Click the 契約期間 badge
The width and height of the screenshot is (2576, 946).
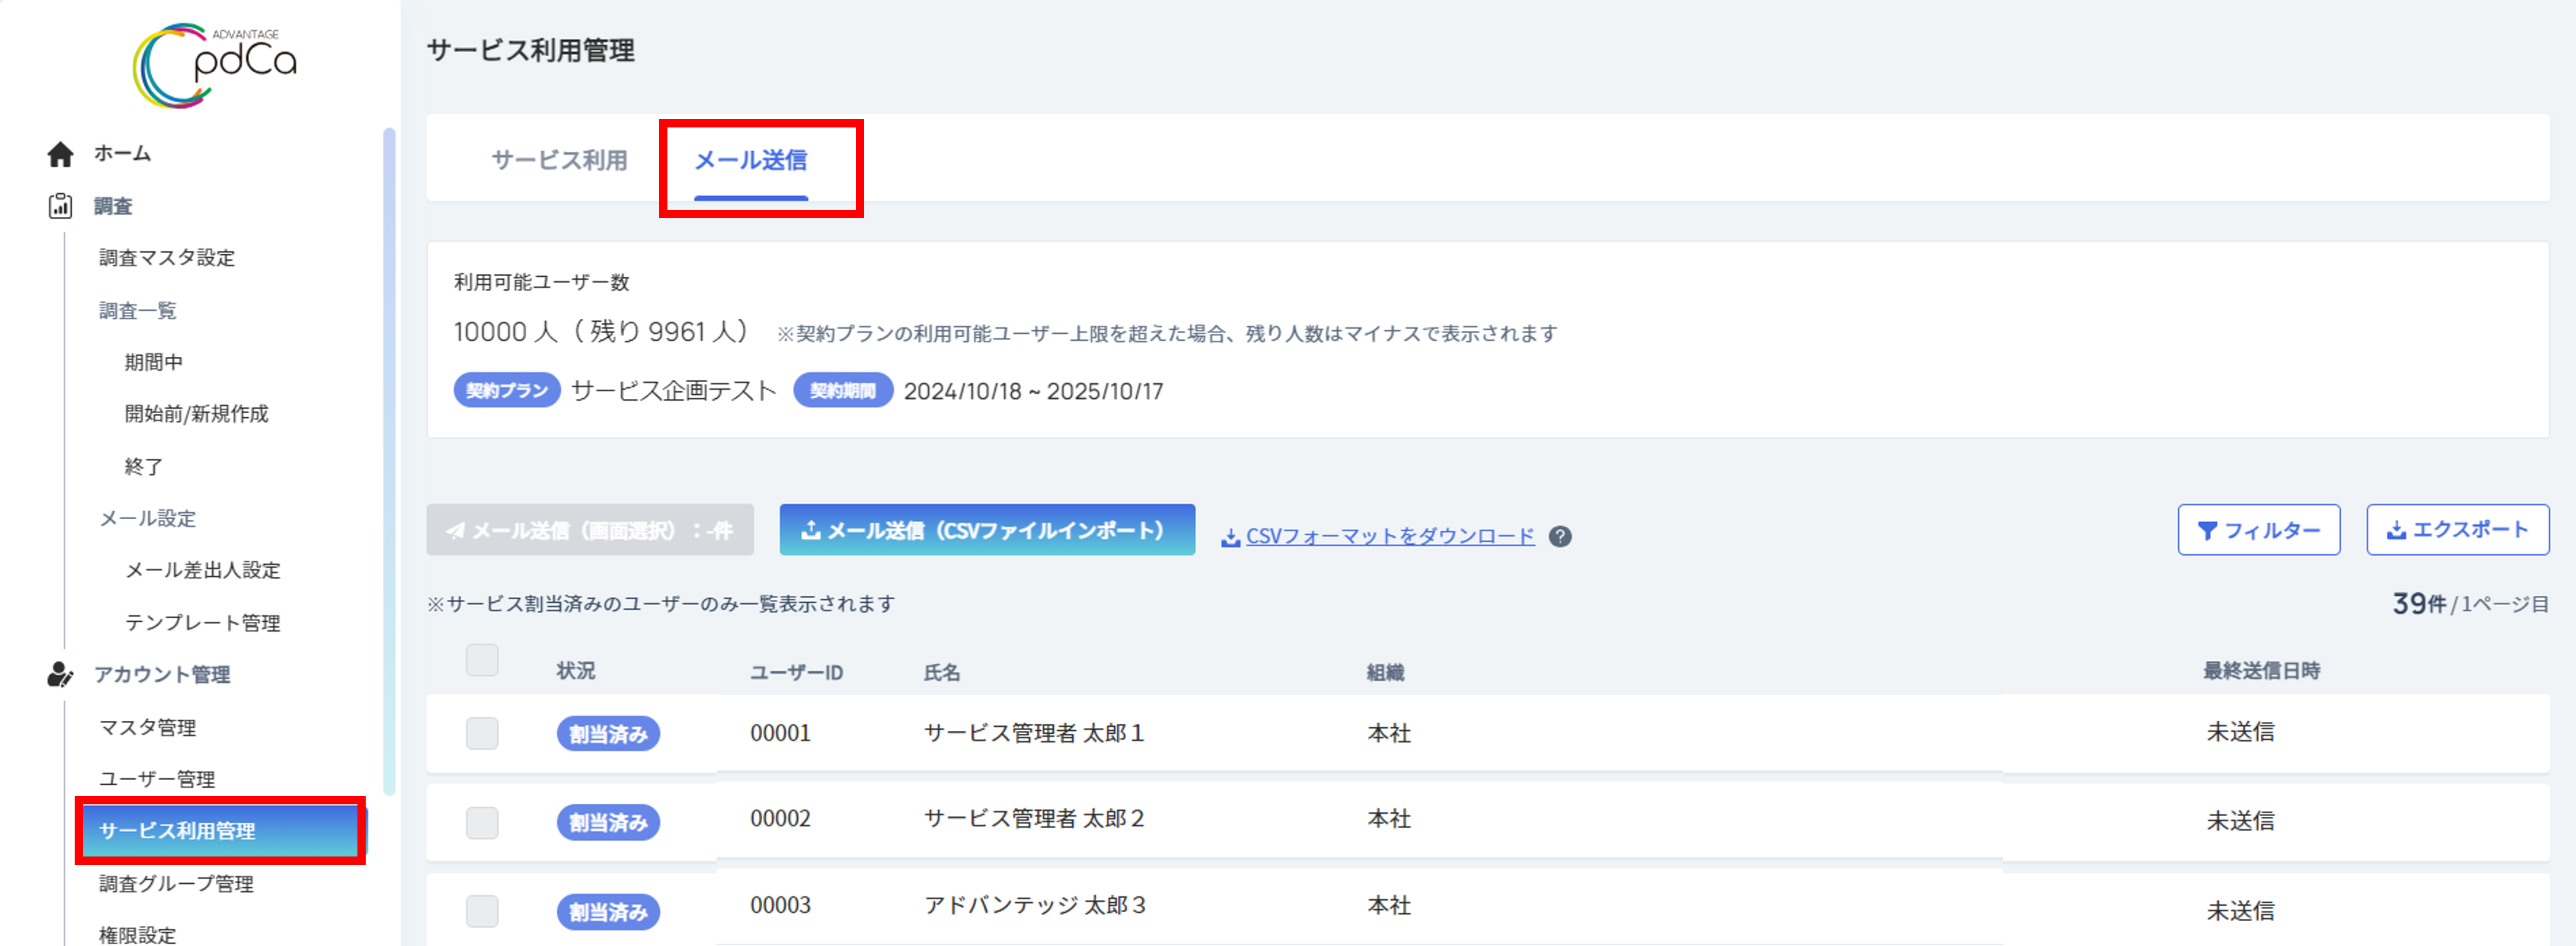[843, 390]
